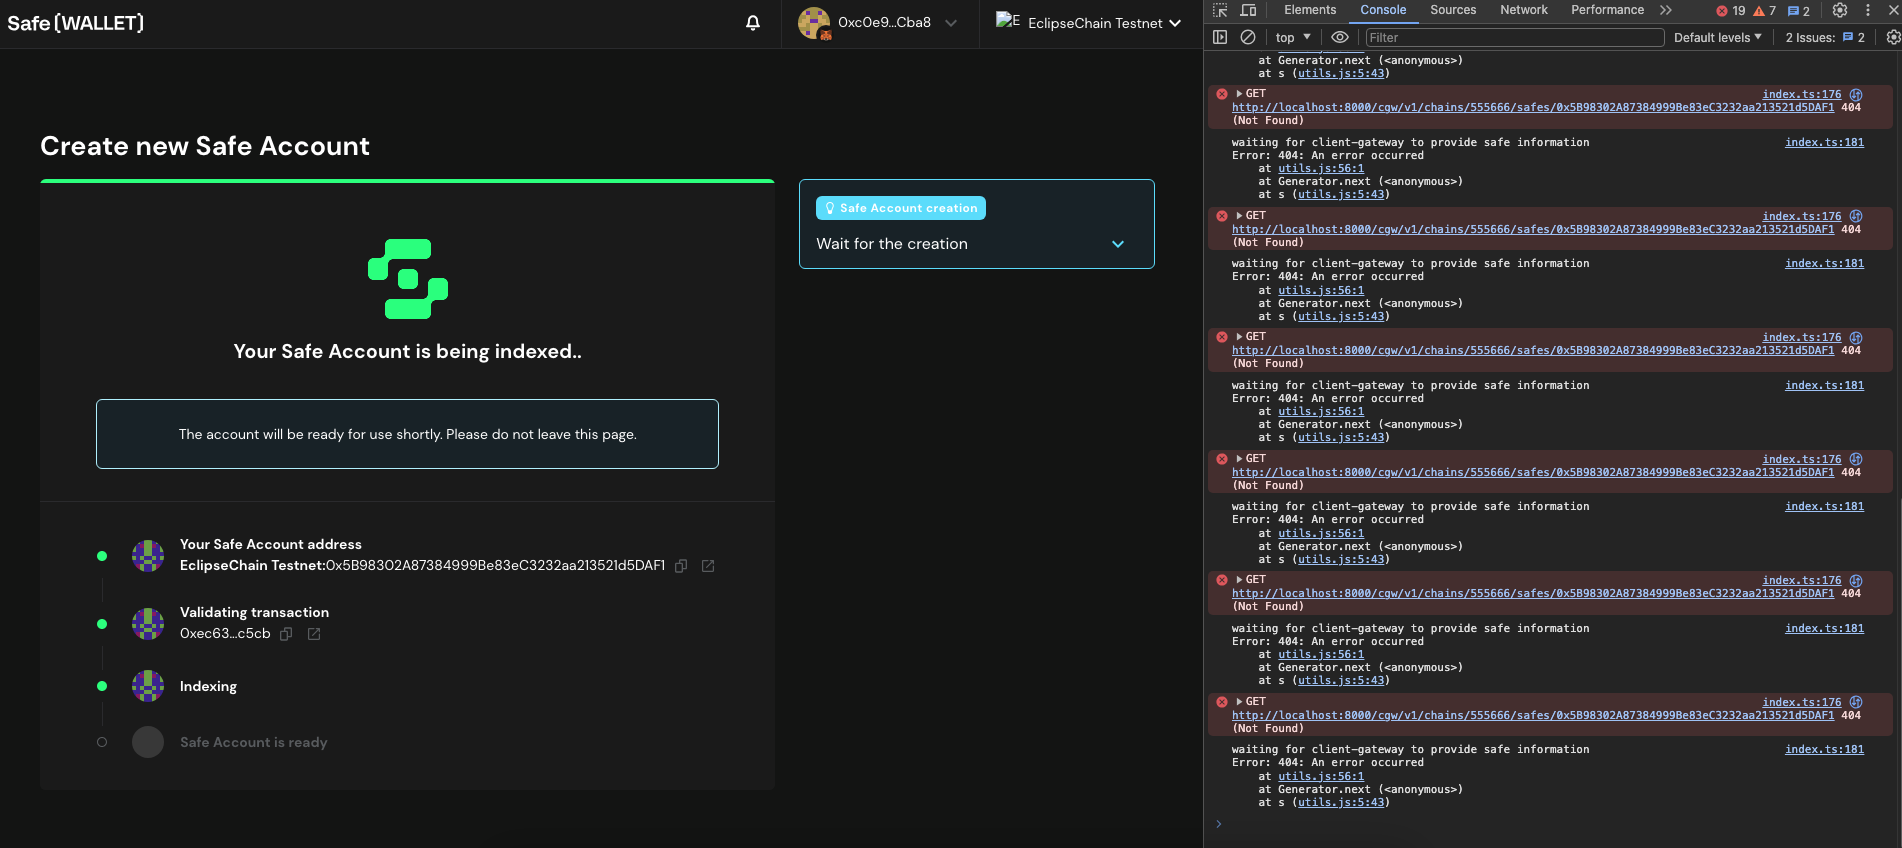Click the 'Validating transaction' step label
The height and width of the screenshot is (848, 1902).
(x=254, y=612)
